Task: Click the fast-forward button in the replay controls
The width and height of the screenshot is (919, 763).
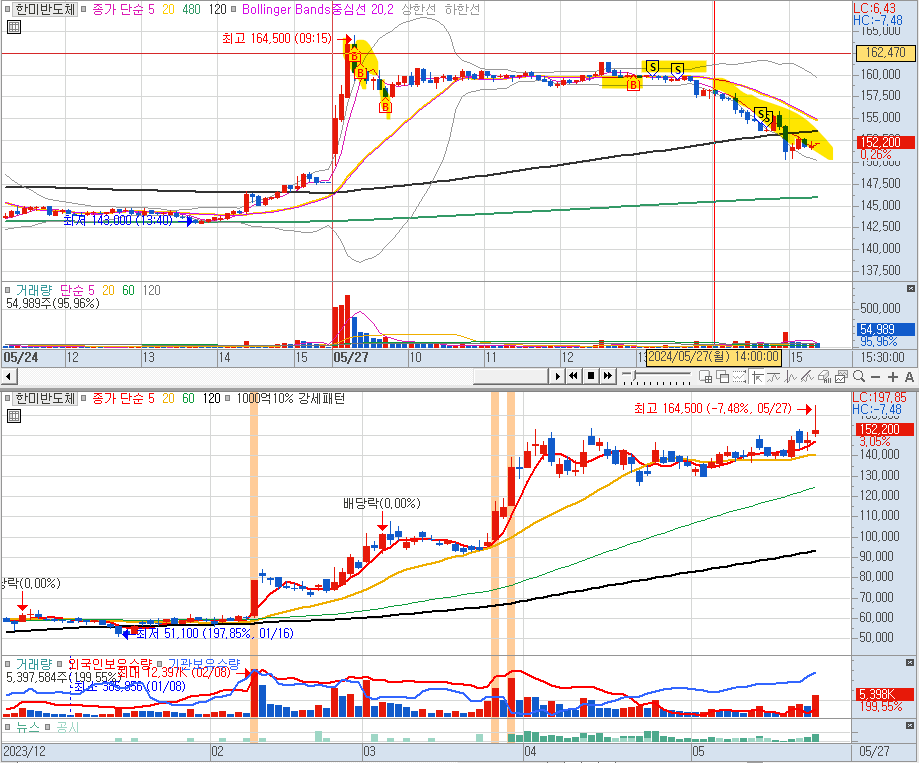Action: click(608, 376)
